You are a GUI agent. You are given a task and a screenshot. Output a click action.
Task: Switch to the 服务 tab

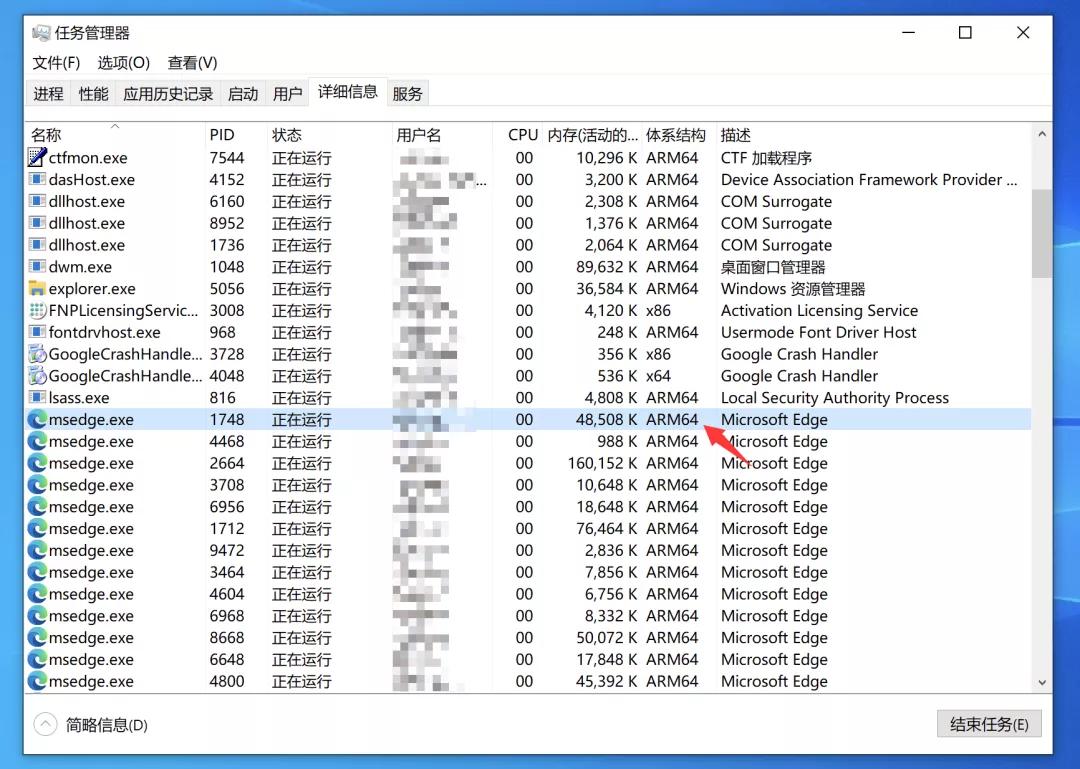(406, 93)
